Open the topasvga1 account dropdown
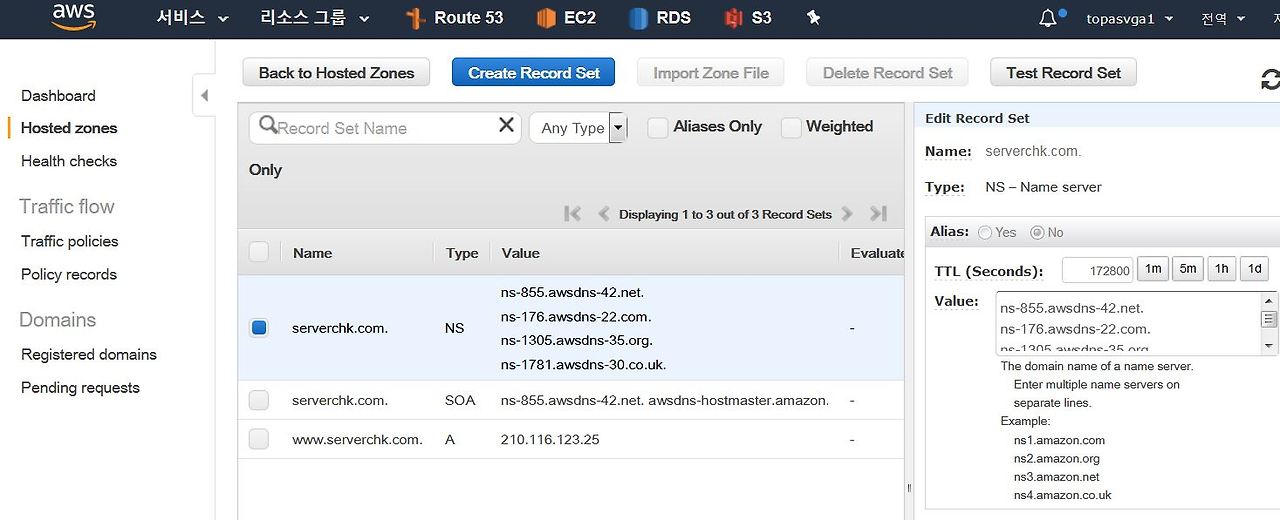 [1129, 19]
